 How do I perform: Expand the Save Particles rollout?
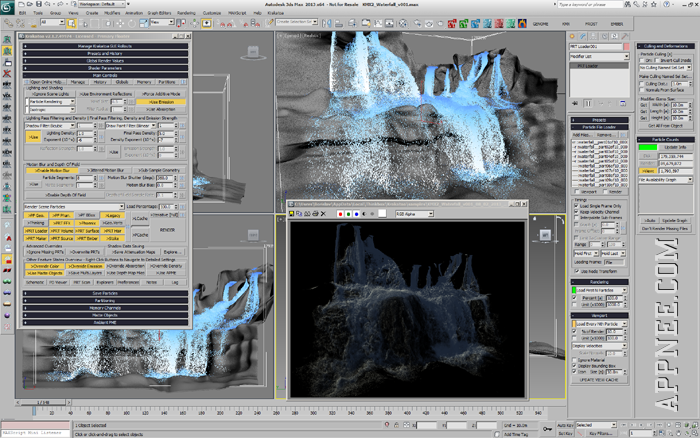105,293
